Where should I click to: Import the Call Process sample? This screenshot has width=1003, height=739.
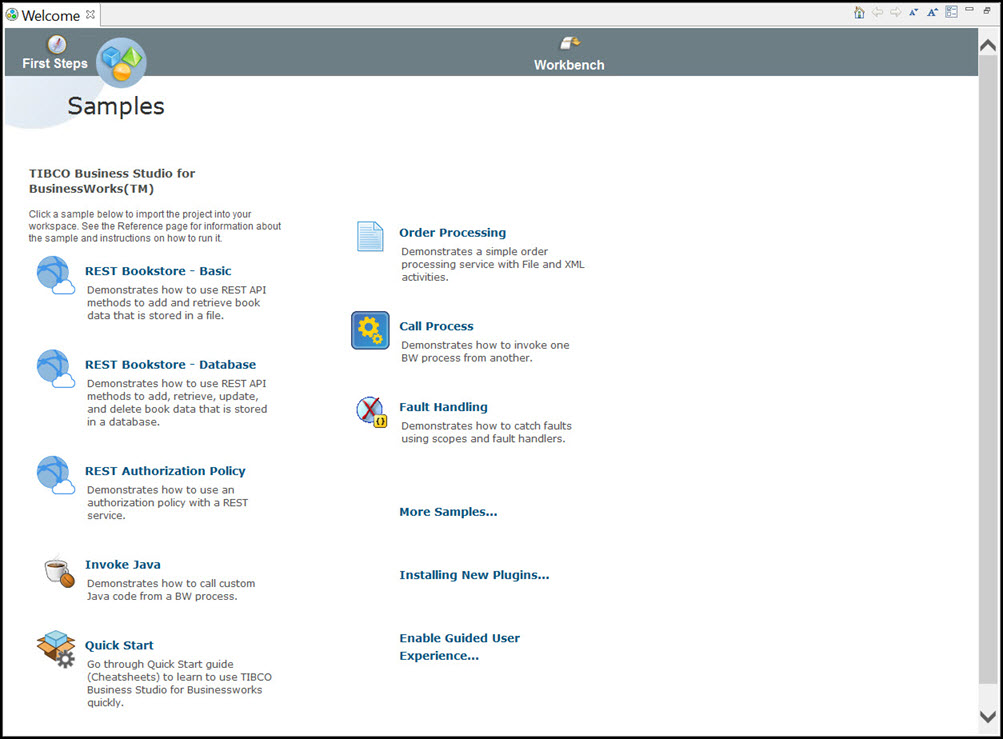coord(436,326)
